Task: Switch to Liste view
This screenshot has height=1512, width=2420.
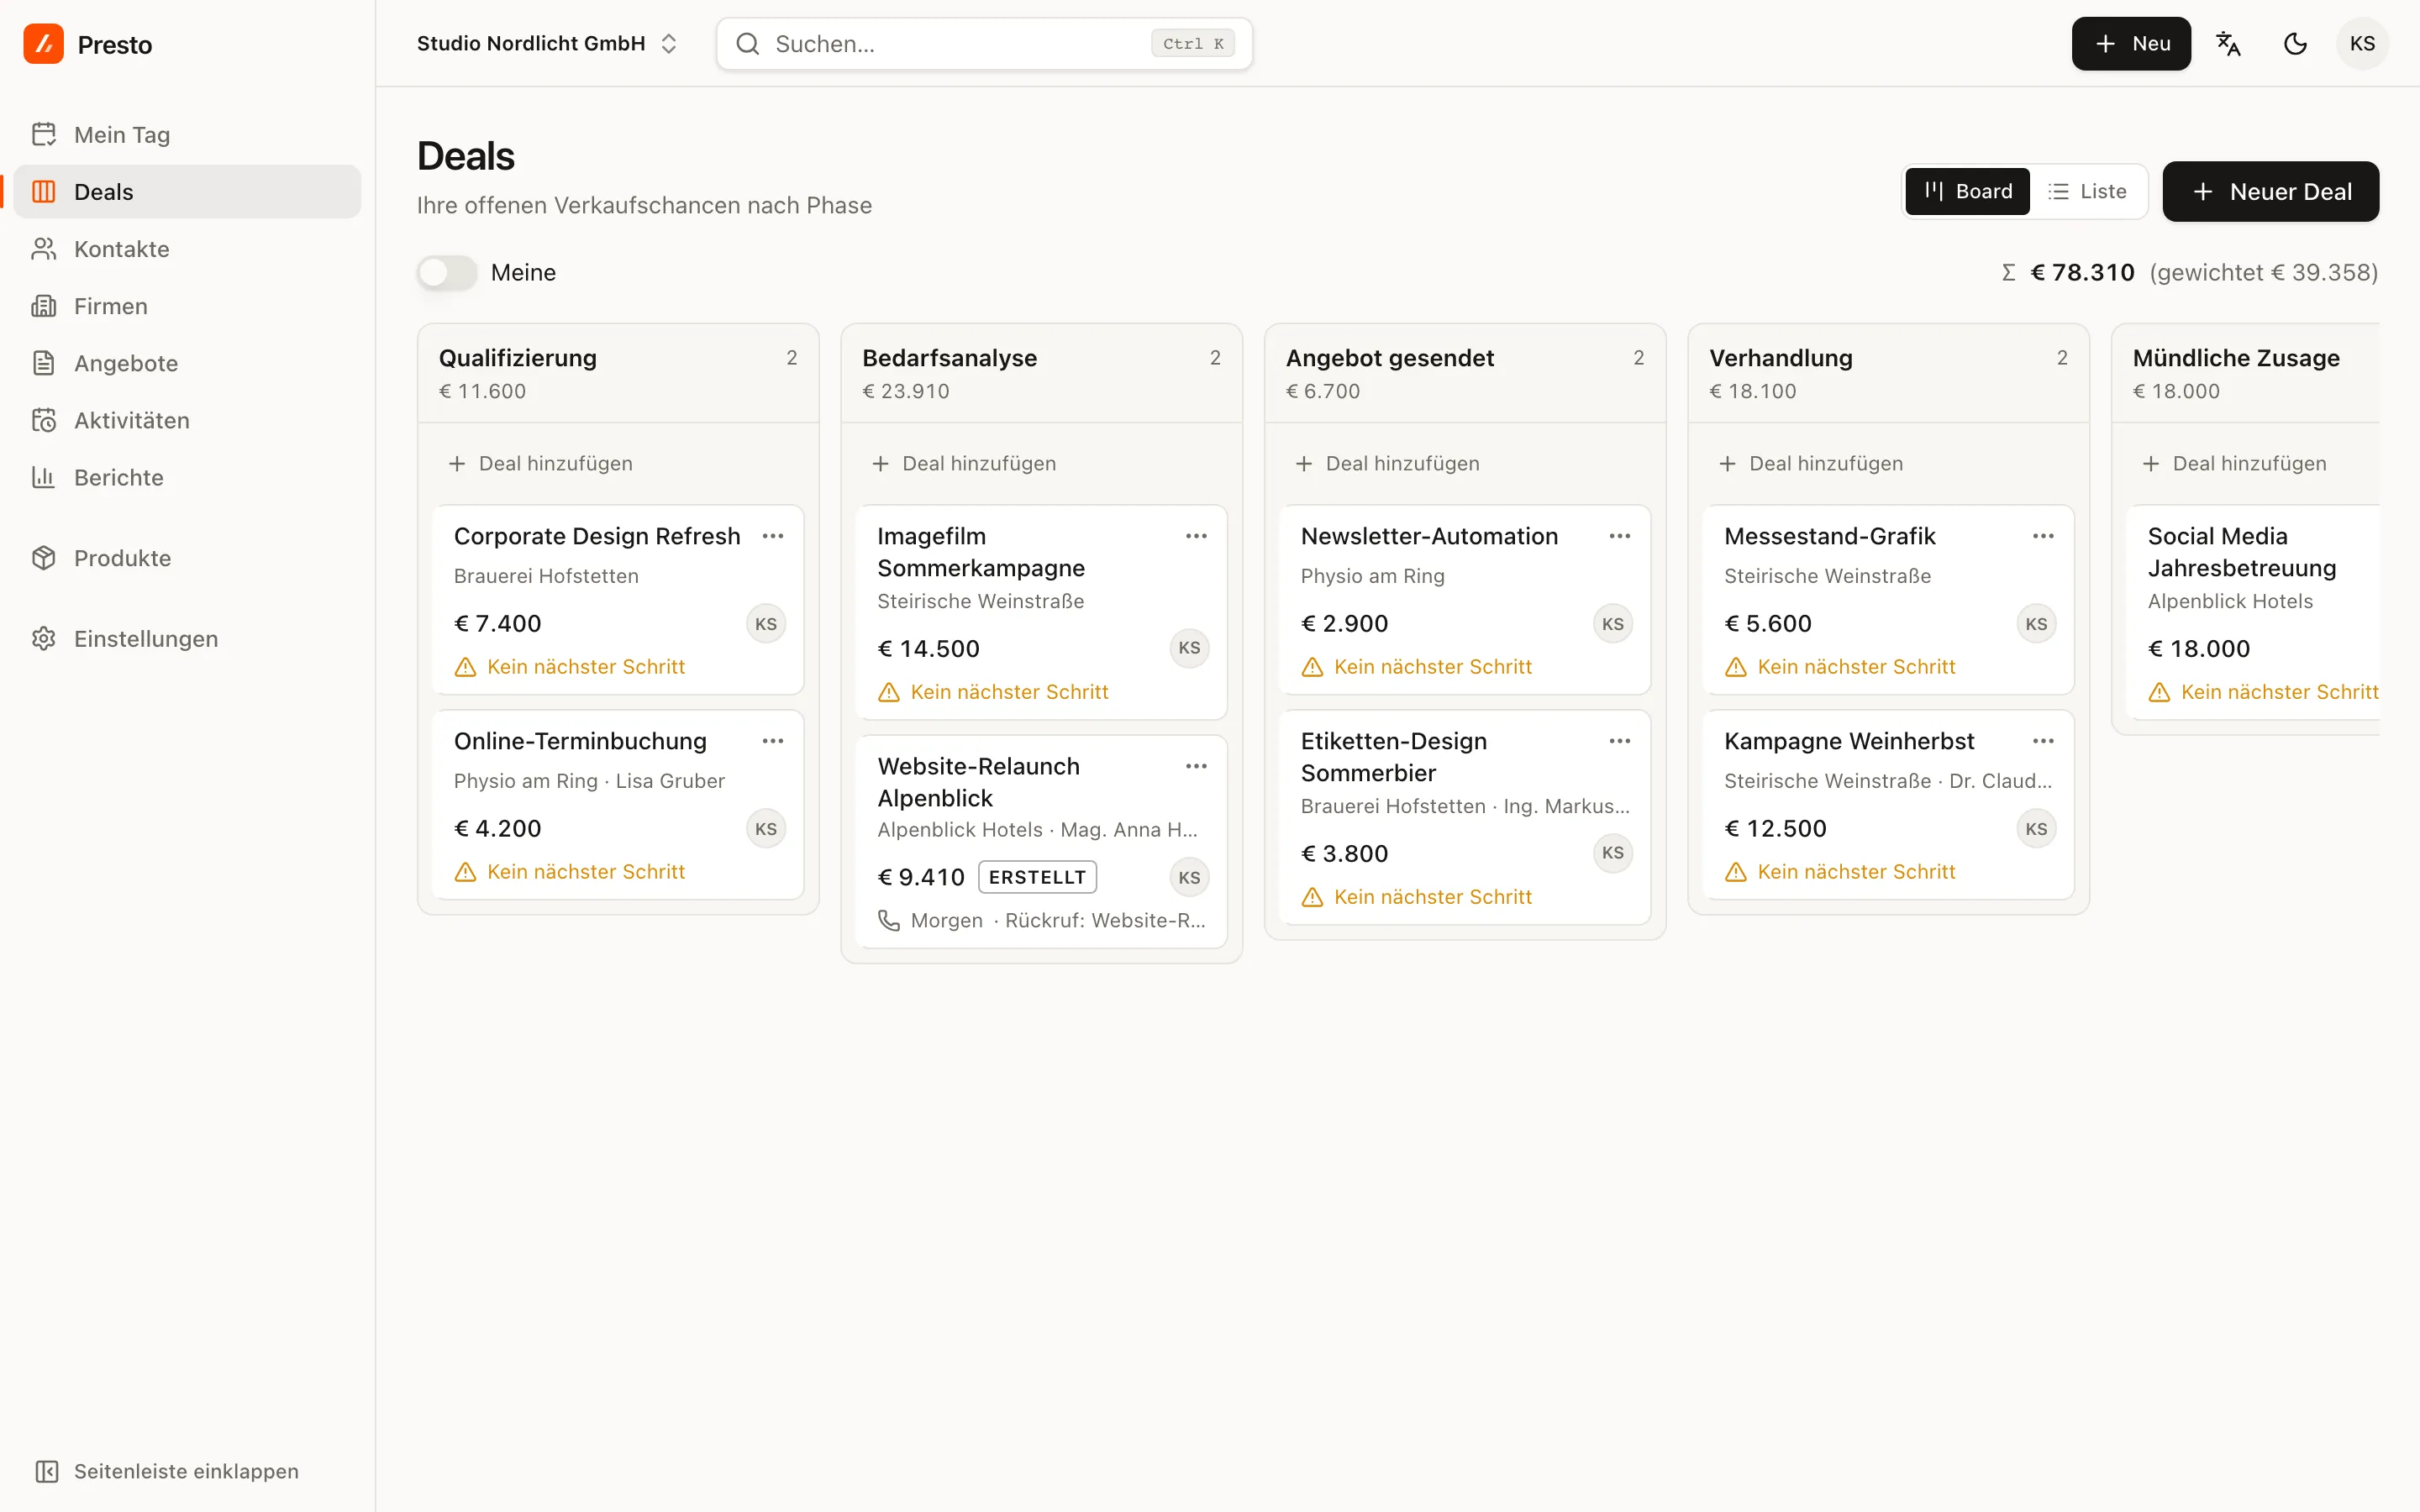Action: (x=2087, y=191)
